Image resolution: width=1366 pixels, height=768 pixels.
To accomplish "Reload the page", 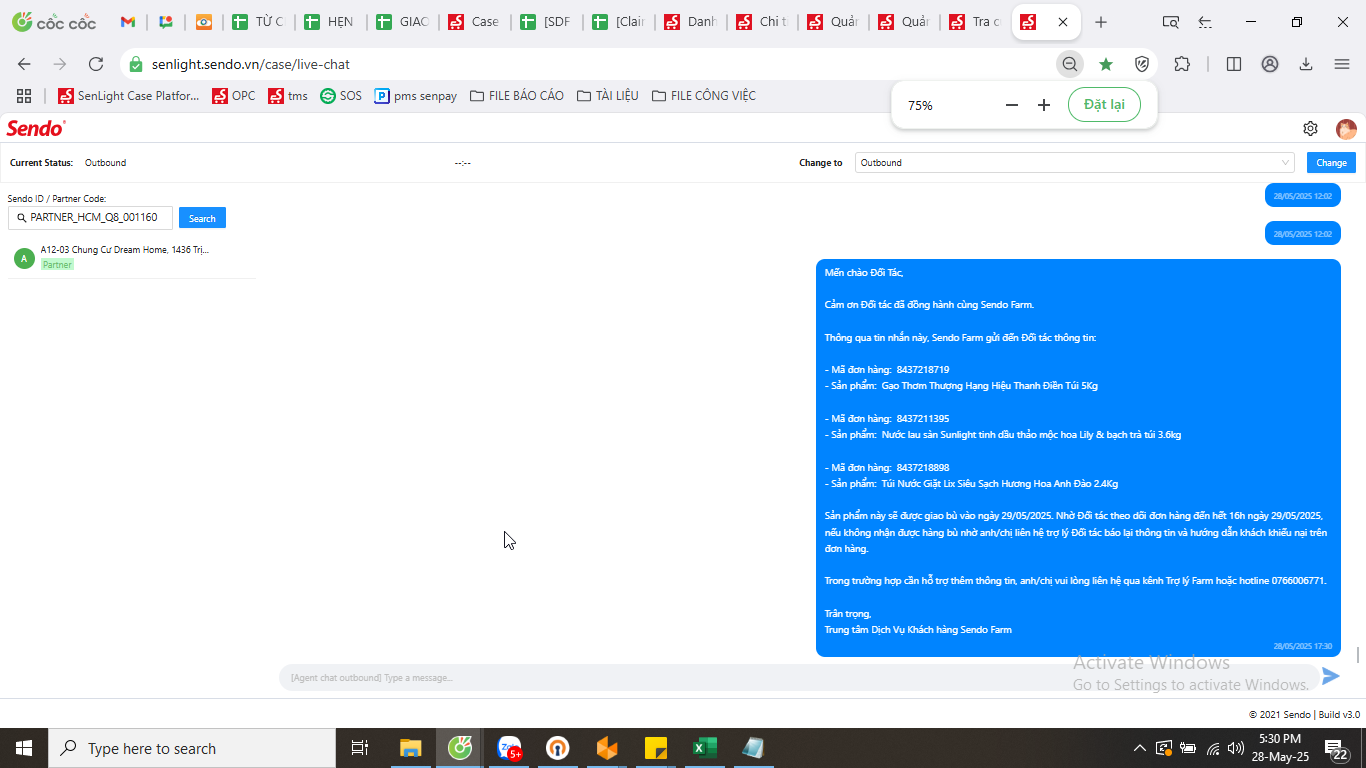I will (x=96, y=64).
